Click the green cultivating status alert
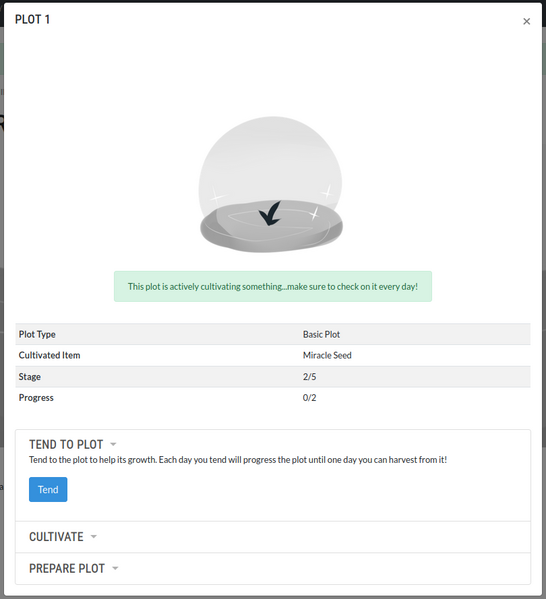This screenshot has height=599, width=546. coord(273,287)
